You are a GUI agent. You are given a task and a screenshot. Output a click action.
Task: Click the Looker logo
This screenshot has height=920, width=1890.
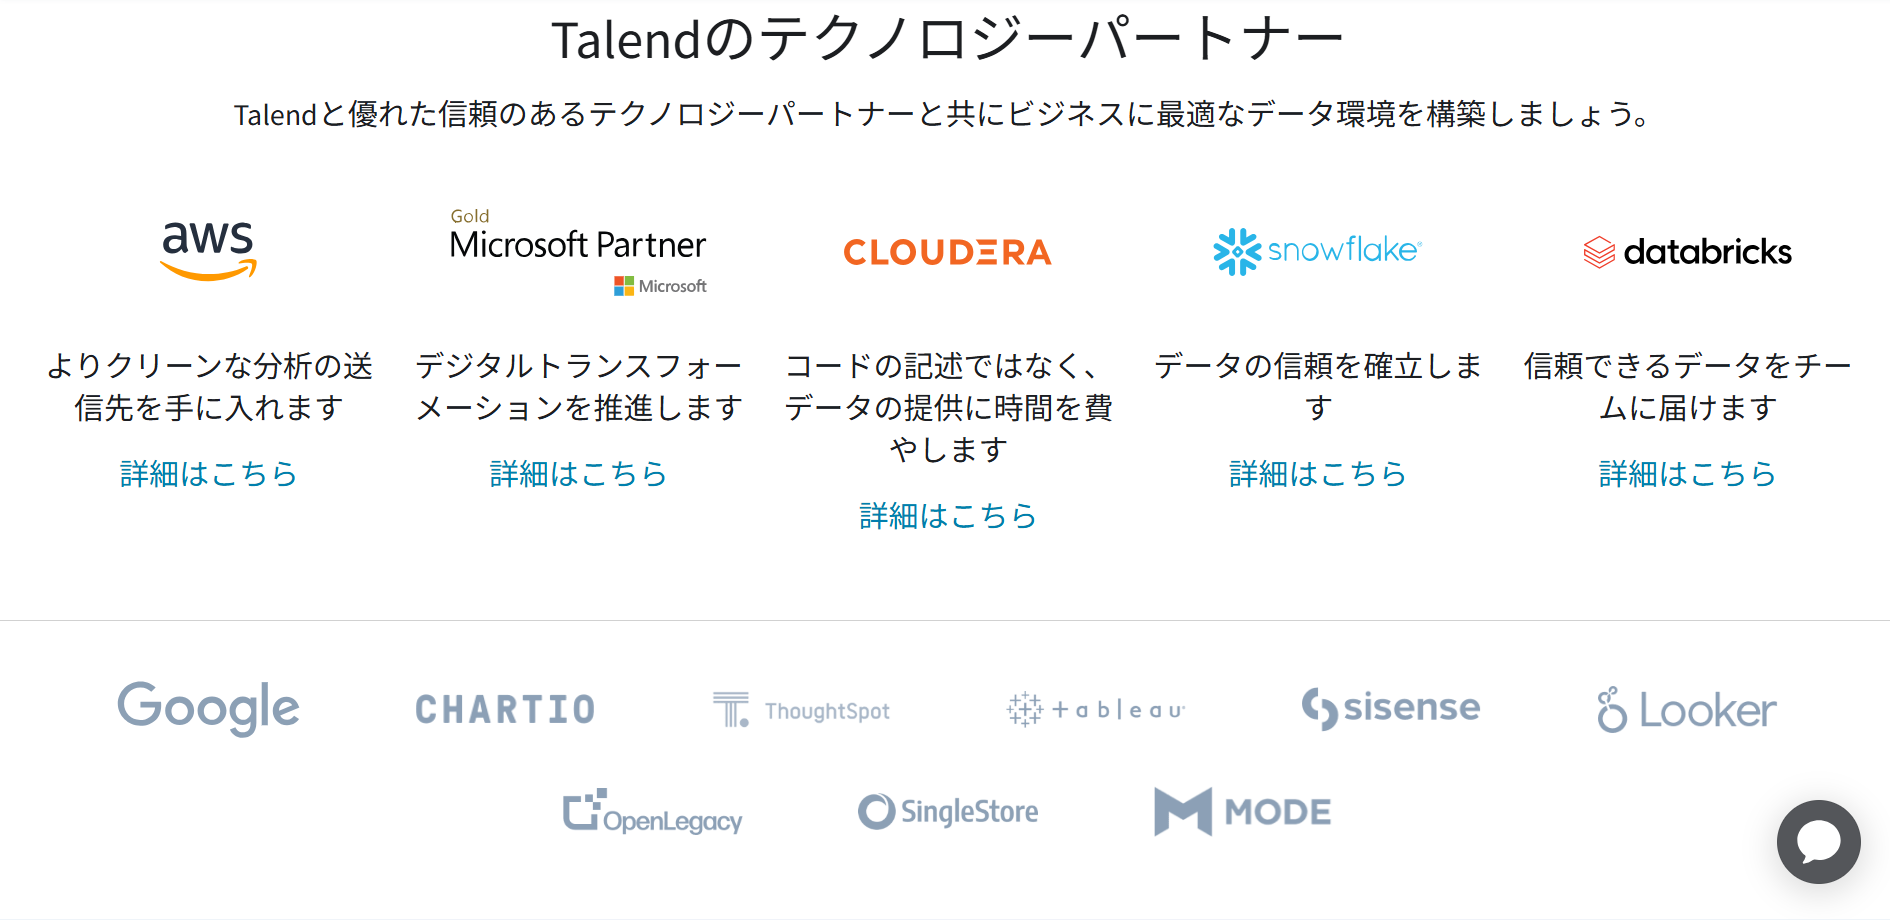[1686, 710]
